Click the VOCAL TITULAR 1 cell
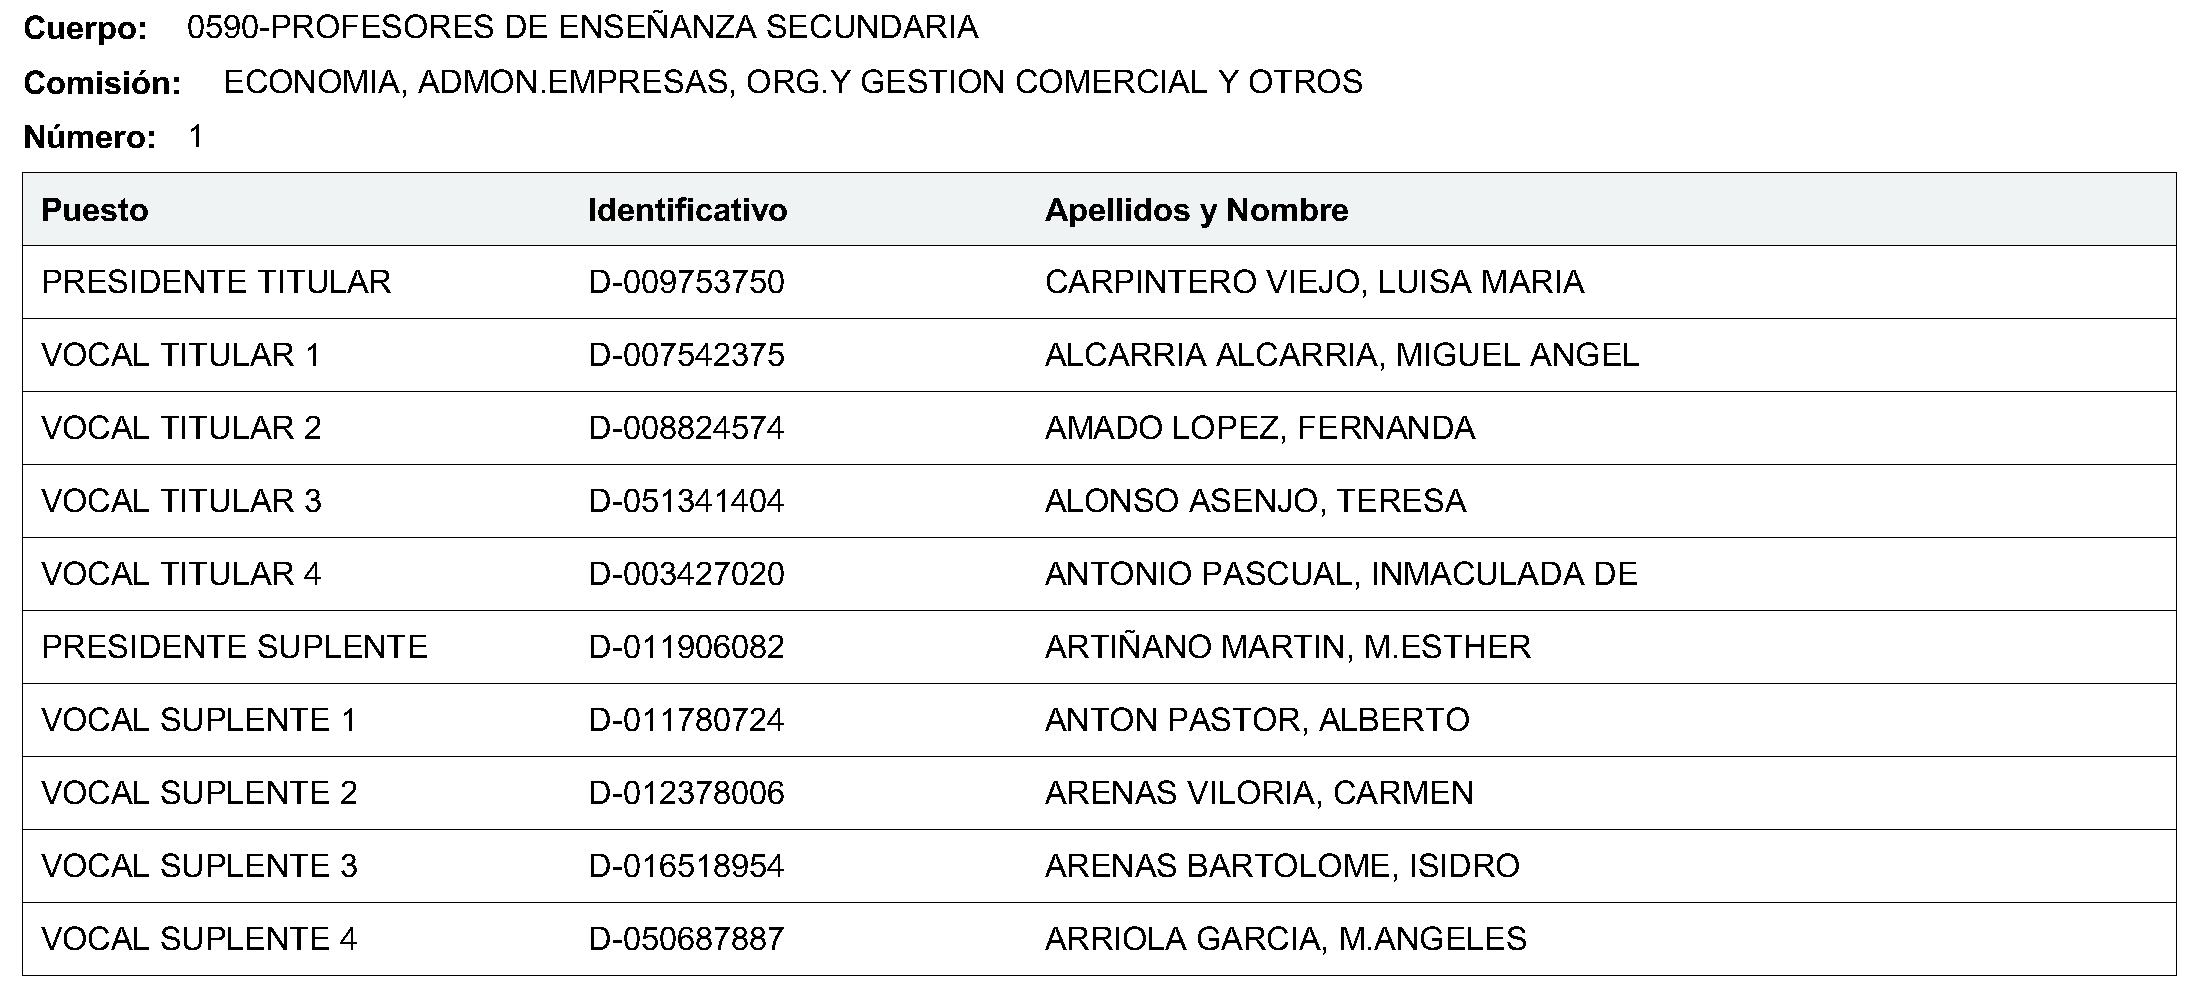 [x=181, y=355]
